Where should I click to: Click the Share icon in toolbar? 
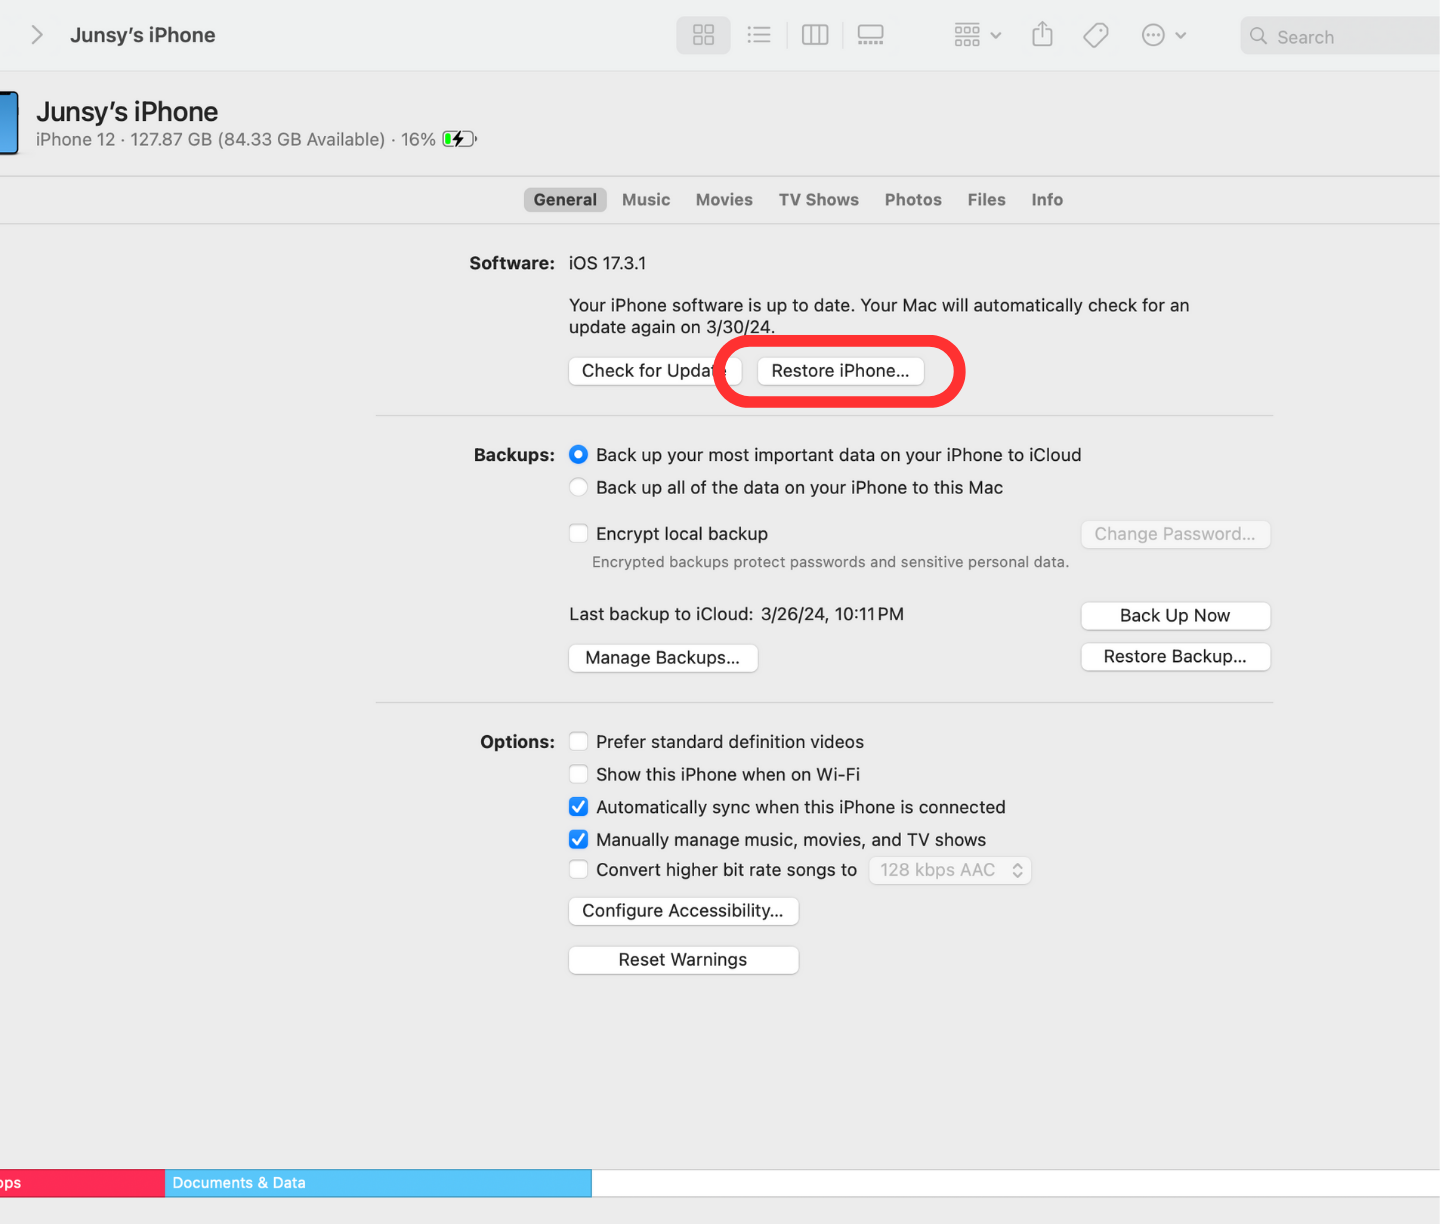1042,36
